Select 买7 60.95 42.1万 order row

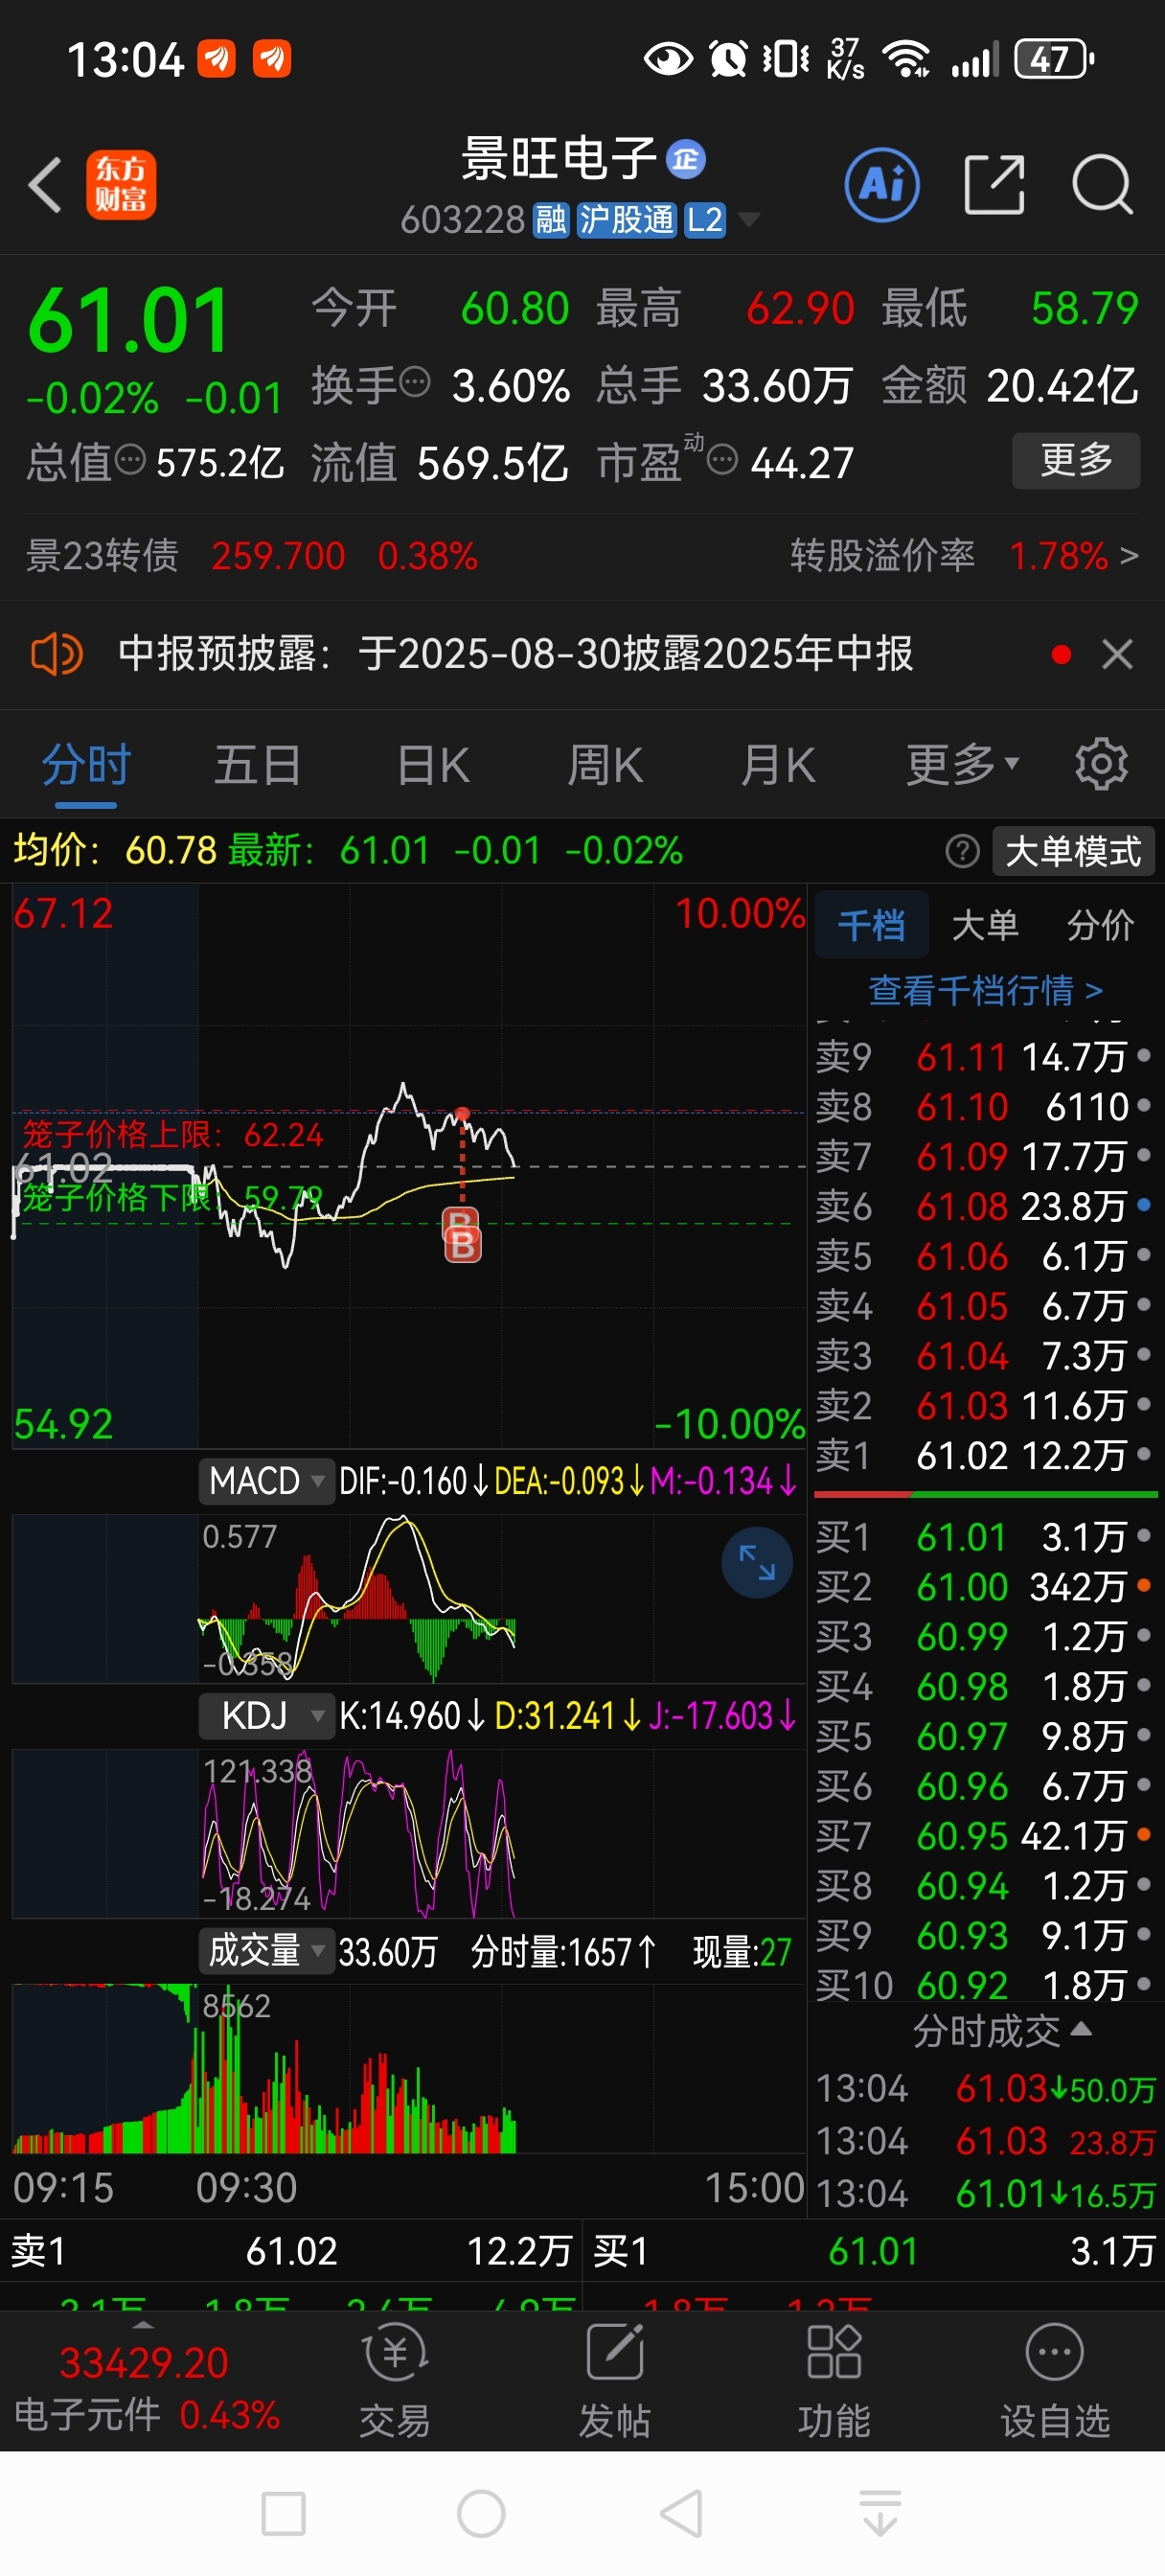984,1836
